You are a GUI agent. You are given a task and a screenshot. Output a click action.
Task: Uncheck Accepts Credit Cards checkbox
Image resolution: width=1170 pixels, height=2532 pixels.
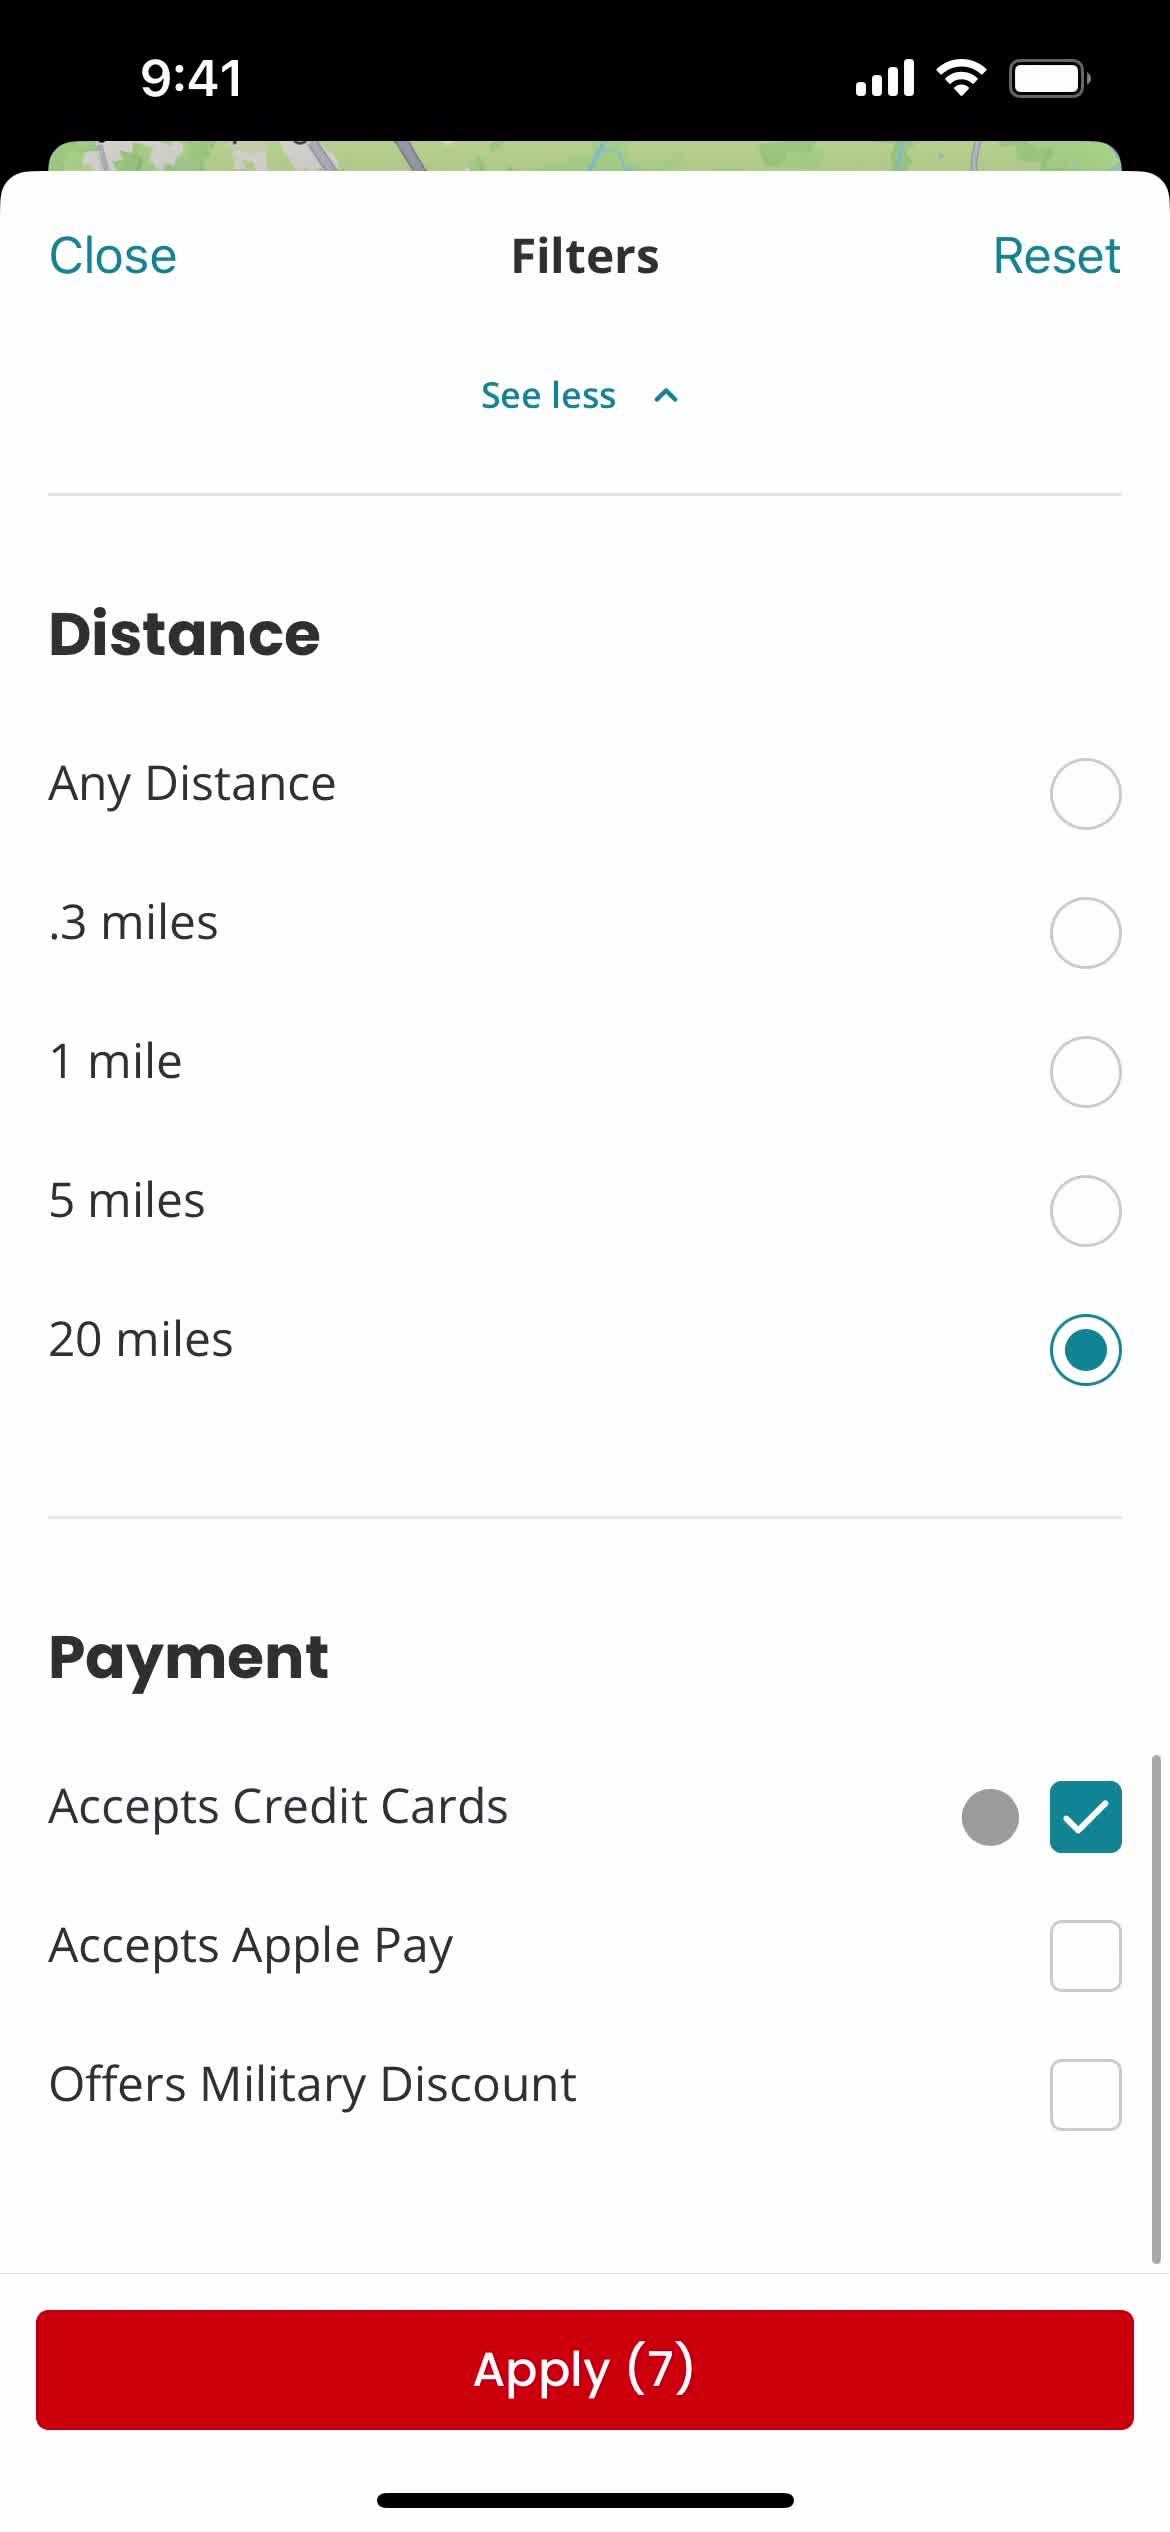1085,1817
